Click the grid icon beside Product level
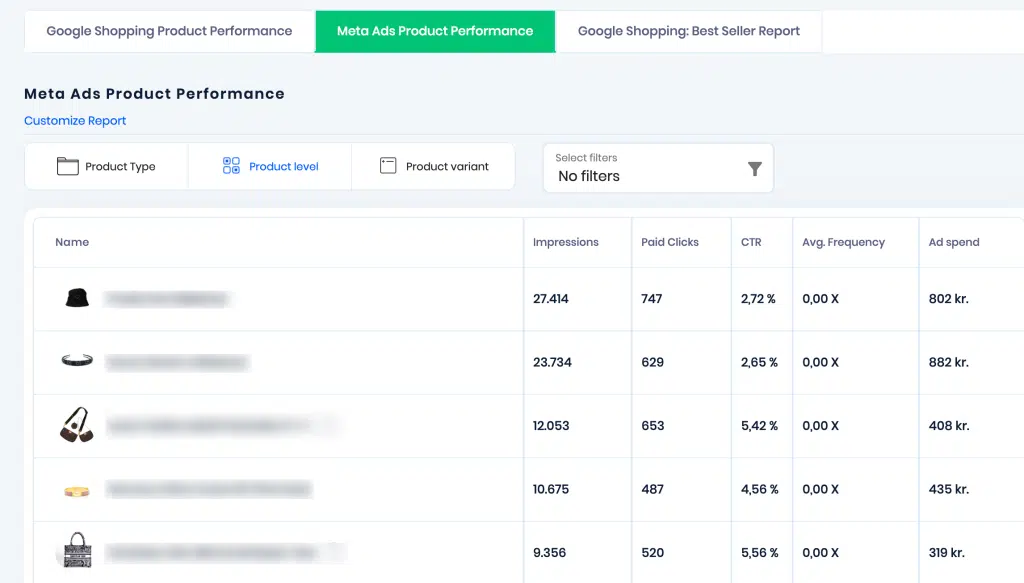1024x583 pixels. coord(231,166)
